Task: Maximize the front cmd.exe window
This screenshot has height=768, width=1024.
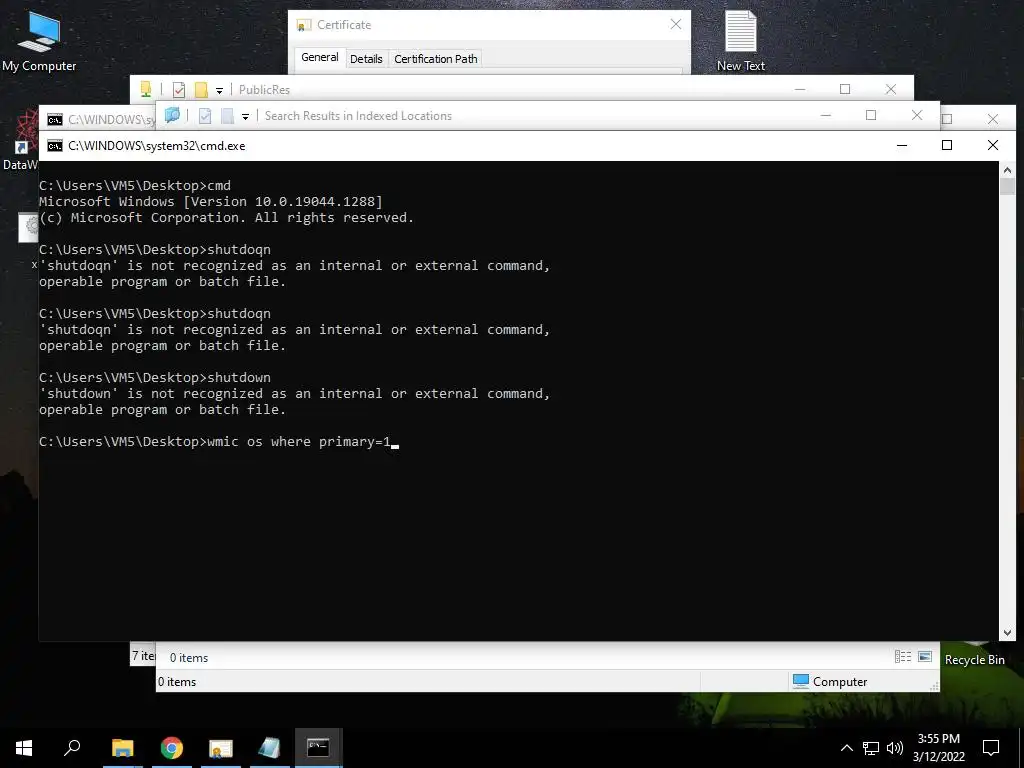Action: (x=947, y=145)
